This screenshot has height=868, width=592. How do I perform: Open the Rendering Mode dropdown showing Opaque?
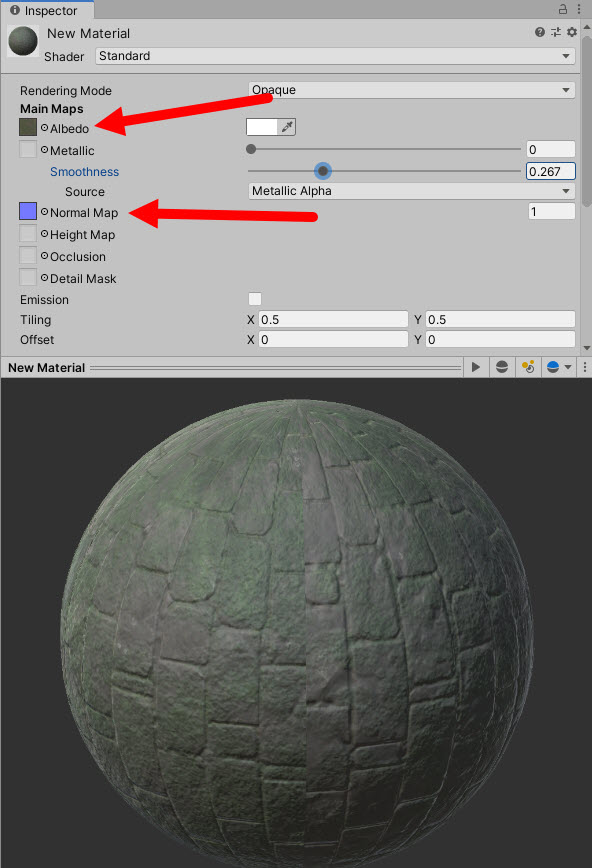[x=411, y=90]
